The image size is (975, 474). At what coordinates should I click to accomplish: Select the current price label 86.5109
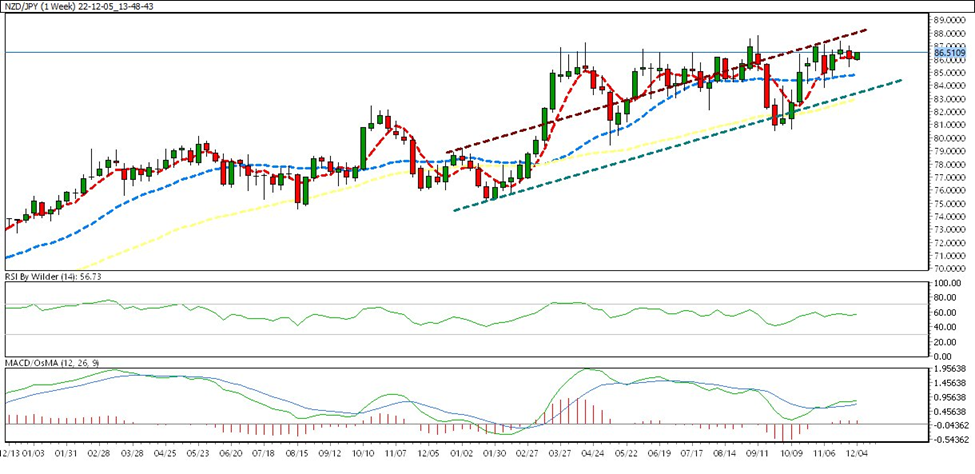(947, 52)
